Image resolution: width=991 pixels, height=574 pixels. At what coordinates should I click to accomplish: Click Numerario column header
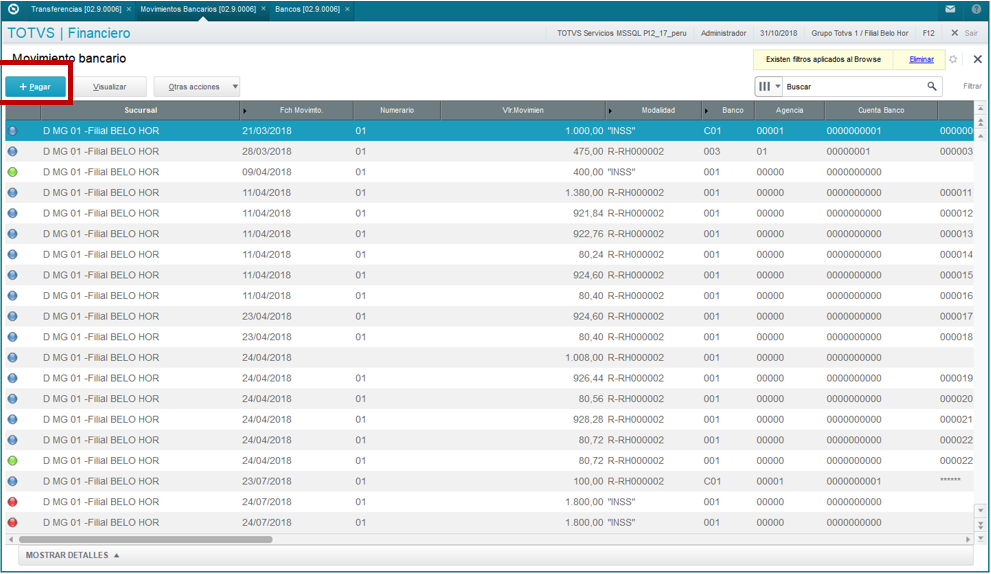[397, 110]
